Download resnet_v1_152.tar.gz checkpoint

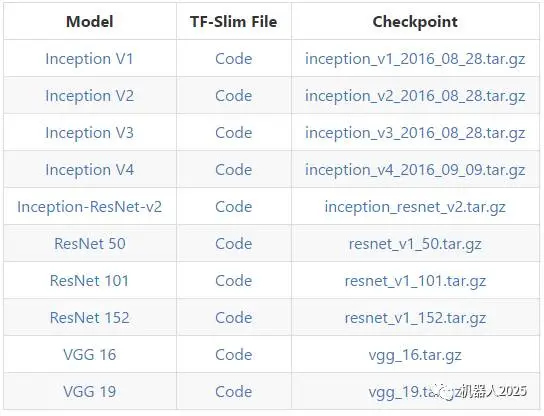pos(415,318)
